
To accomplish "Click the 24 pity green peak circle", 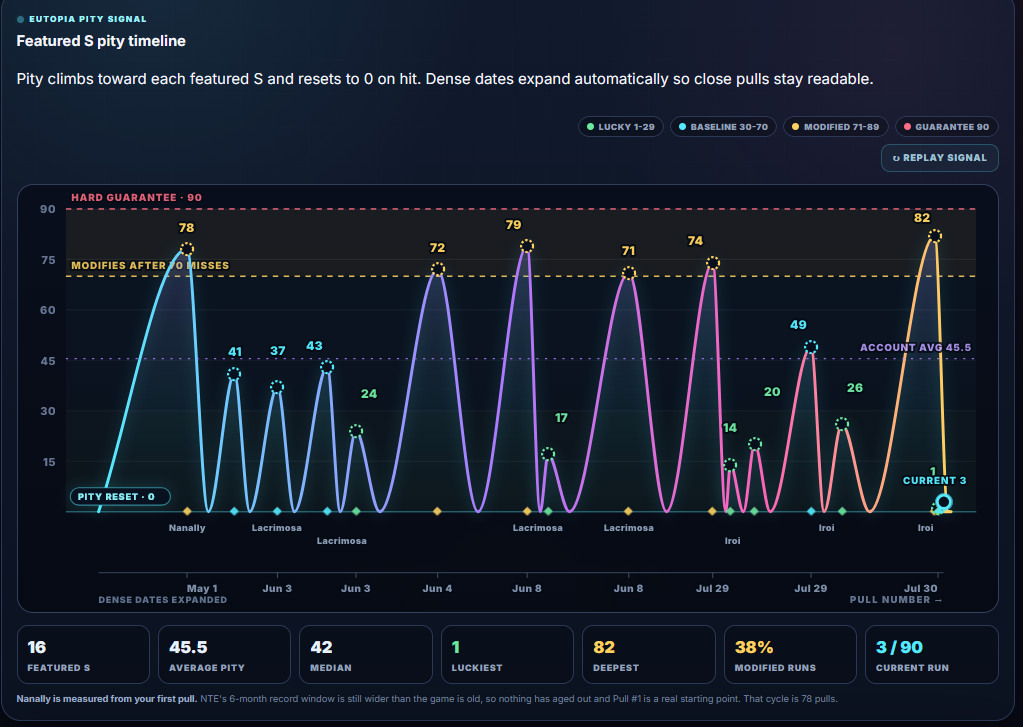I will tap(356, 431).
